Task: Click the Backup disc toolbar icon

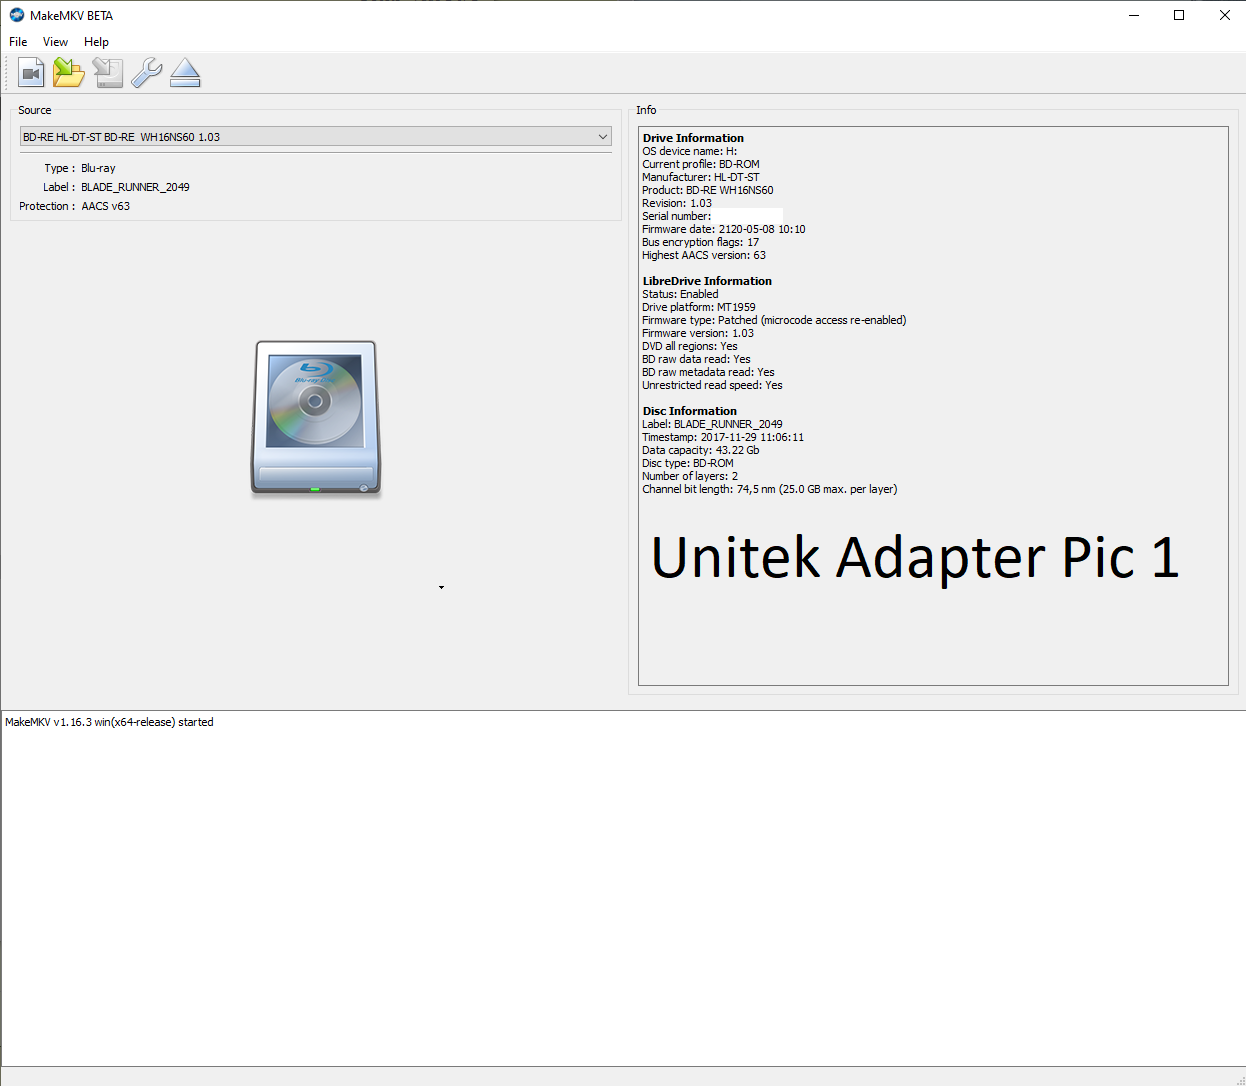Action: pos(107,73)
